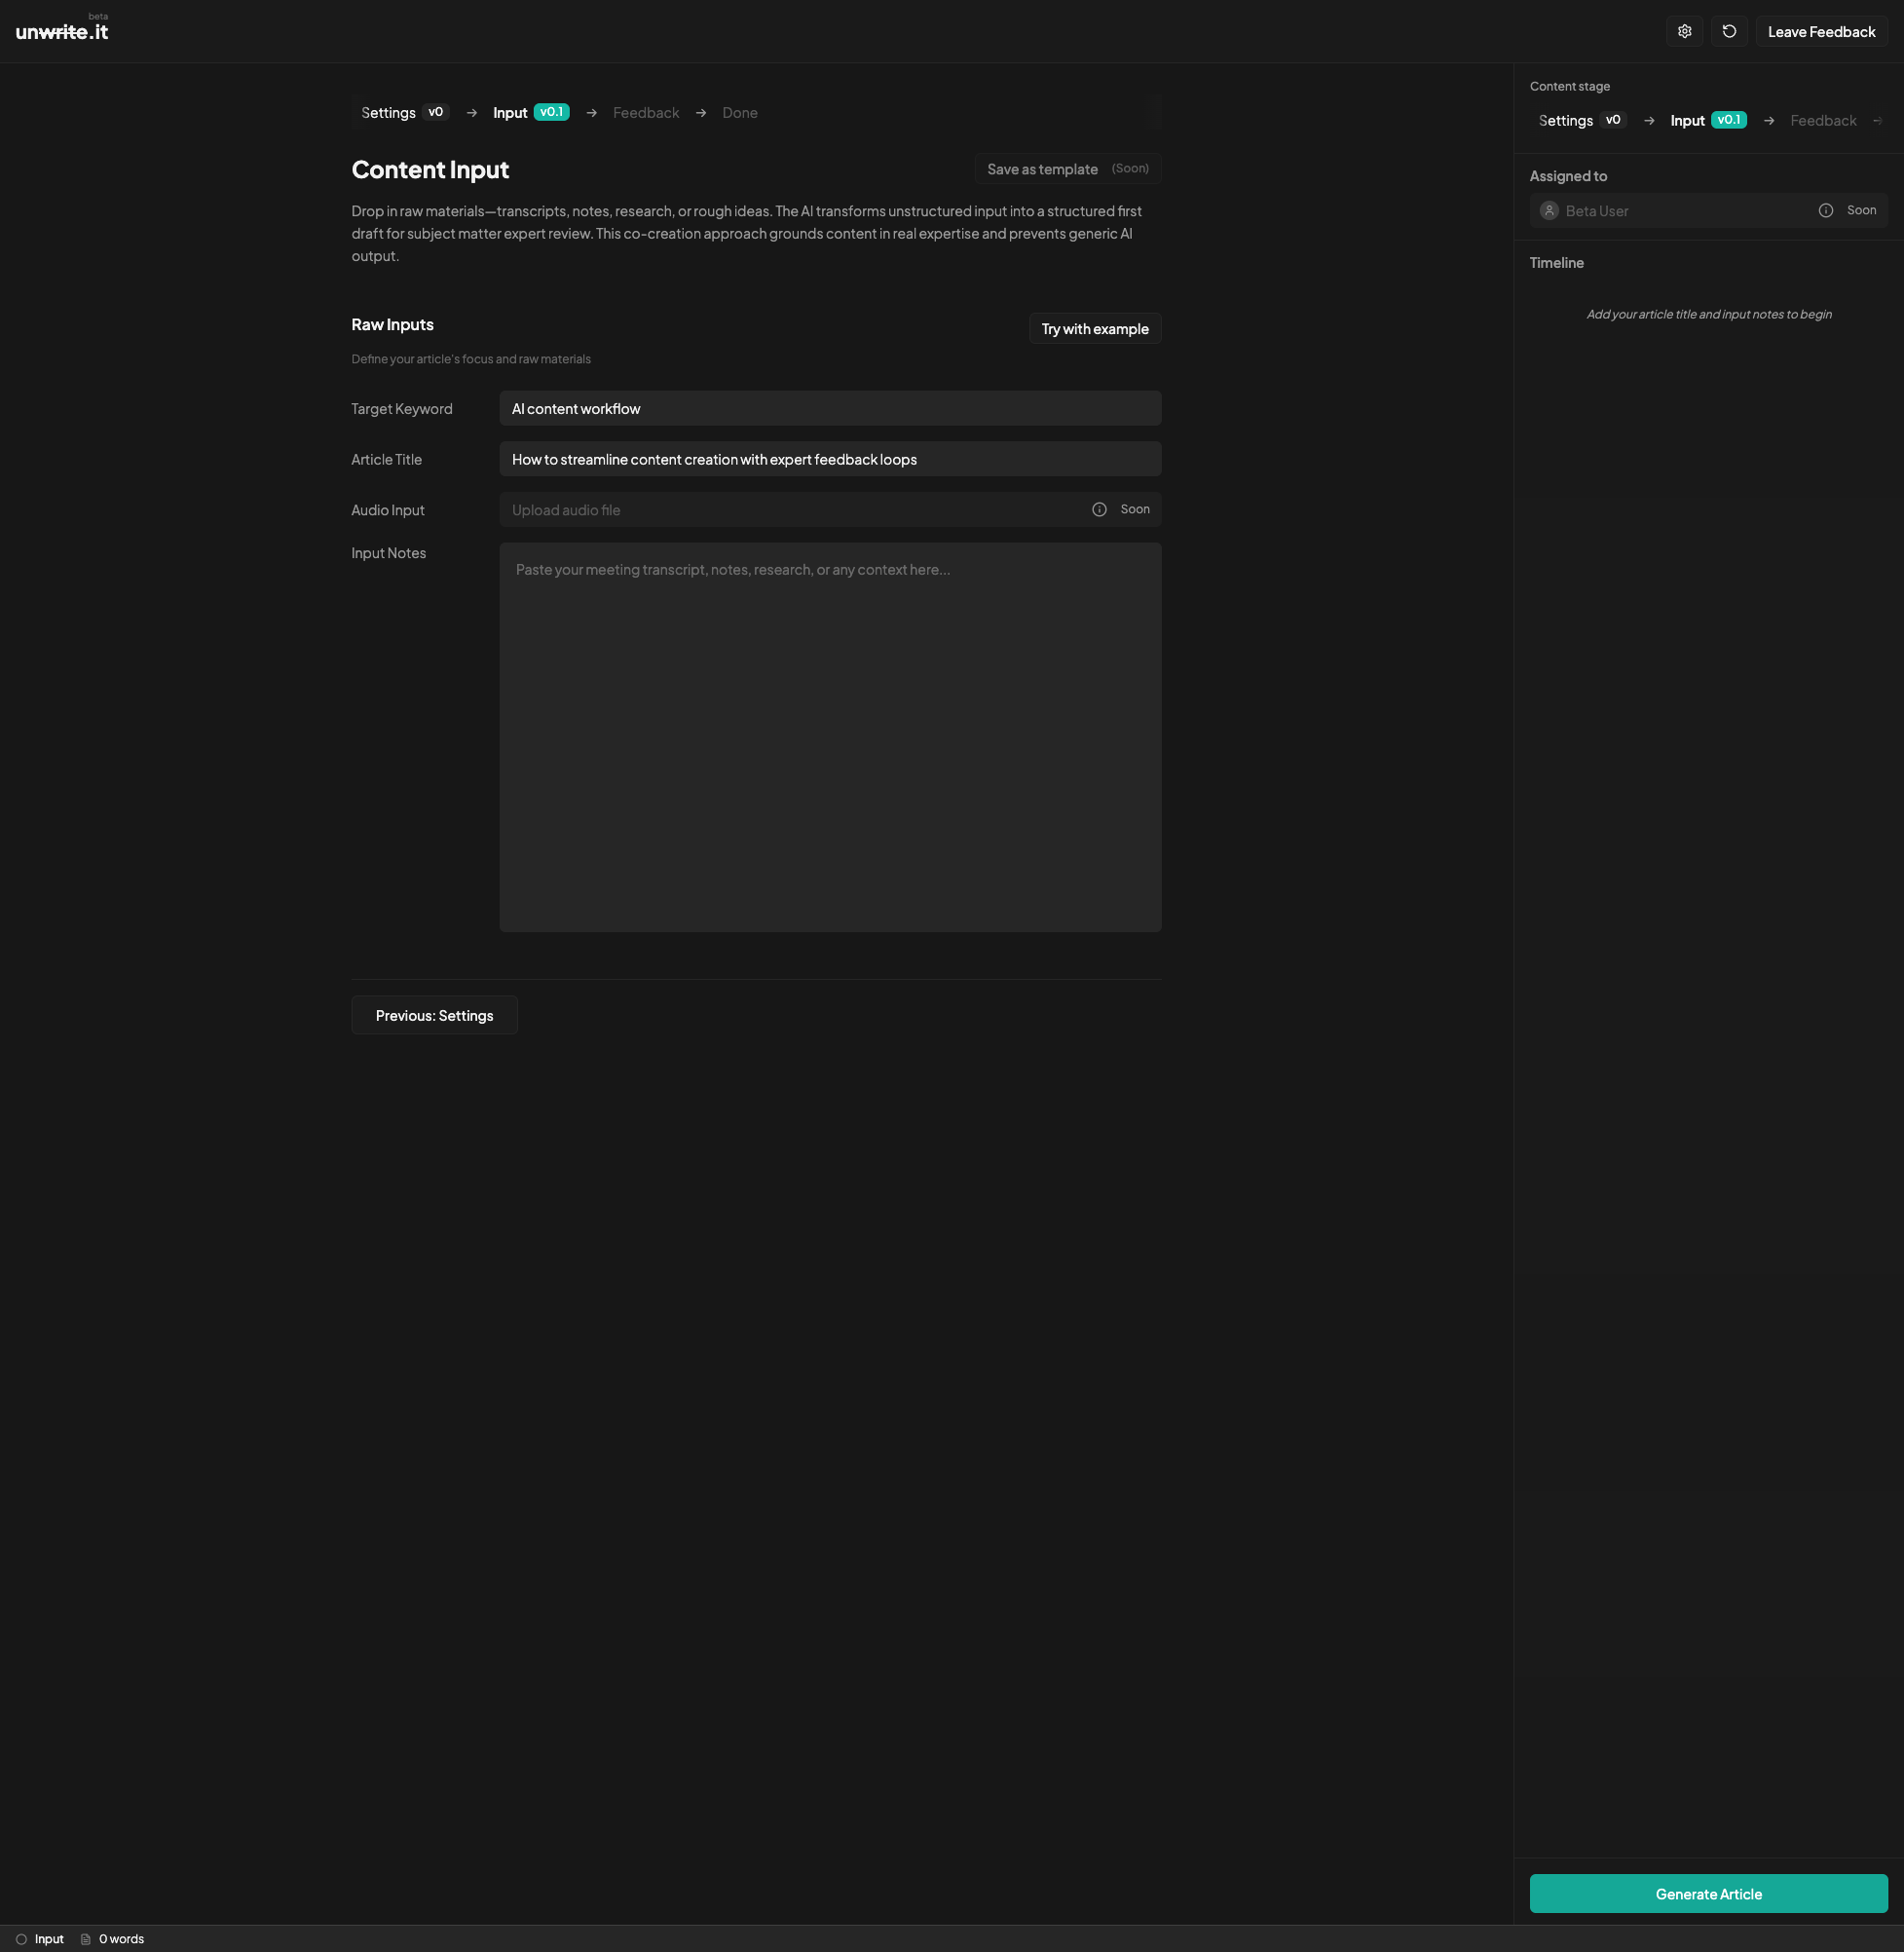This screenshot has height=1952, width=1904.
Task: Select Feedback step in main breadcrumb
Action: click(x=645, y=113)
